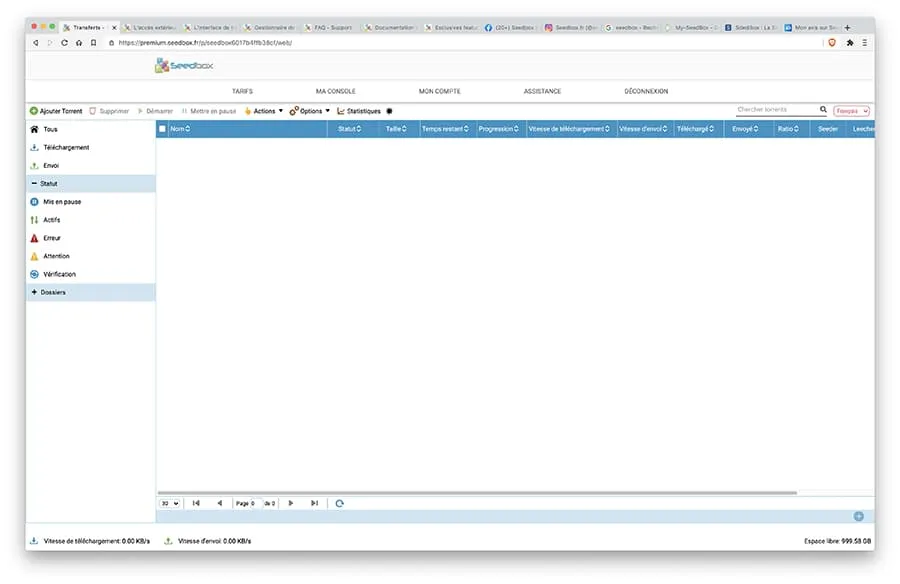Screen dimensions: 900x584
Task: Click Mettre en pause in toolbar
Action: [x=209, y=111]
